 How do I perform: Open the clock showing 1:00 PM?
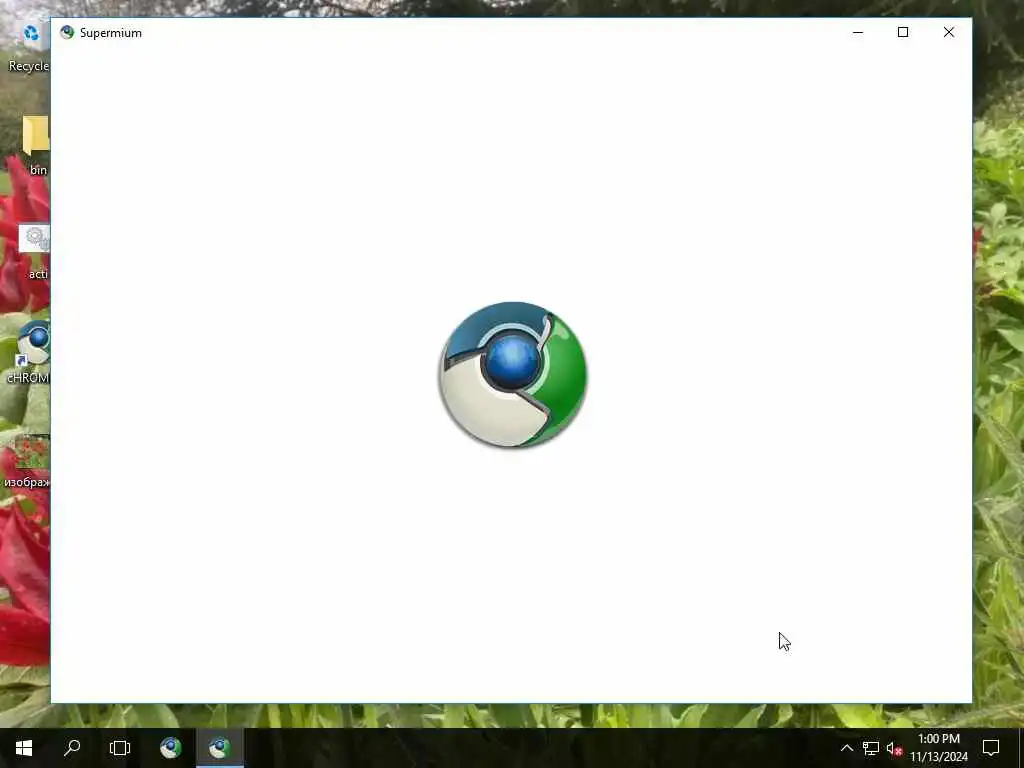coord(938,748)
